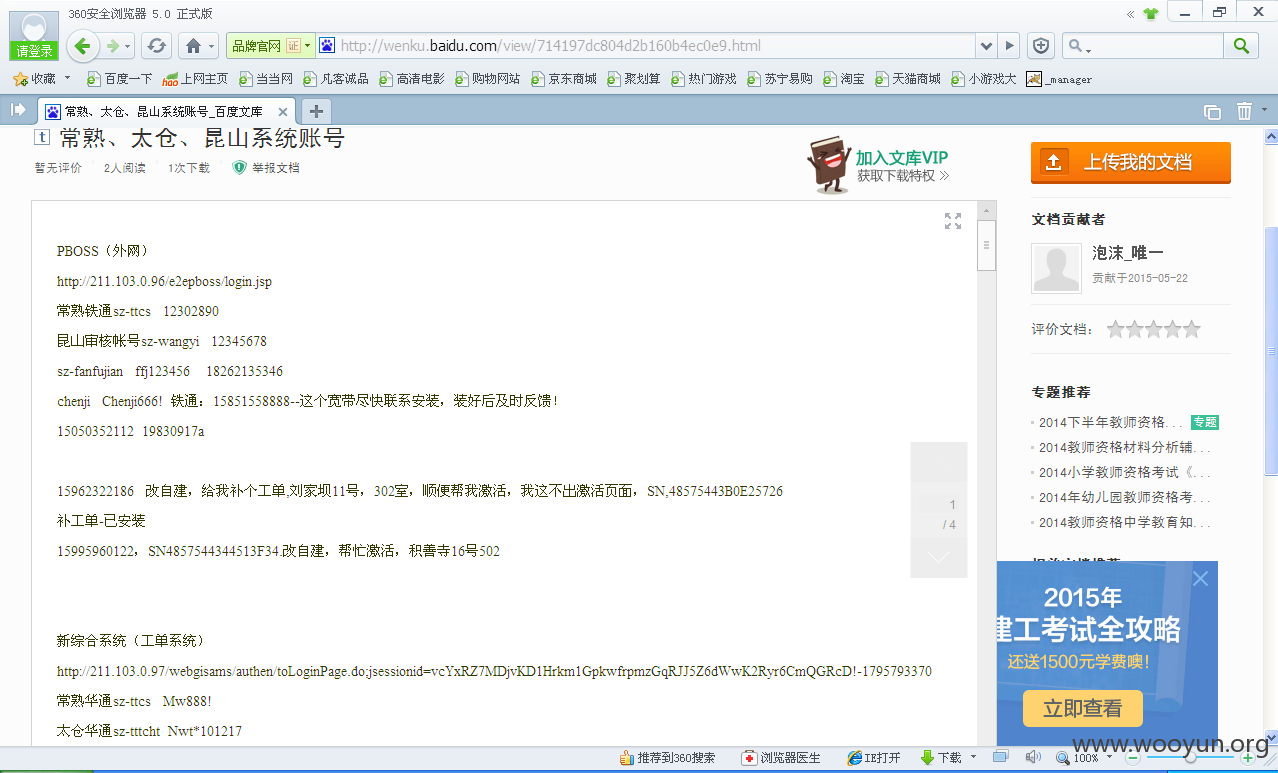Click status bar window popup icon
Screen dimensions: 1278x773
pyautogui.click(x=1003, y=758)
